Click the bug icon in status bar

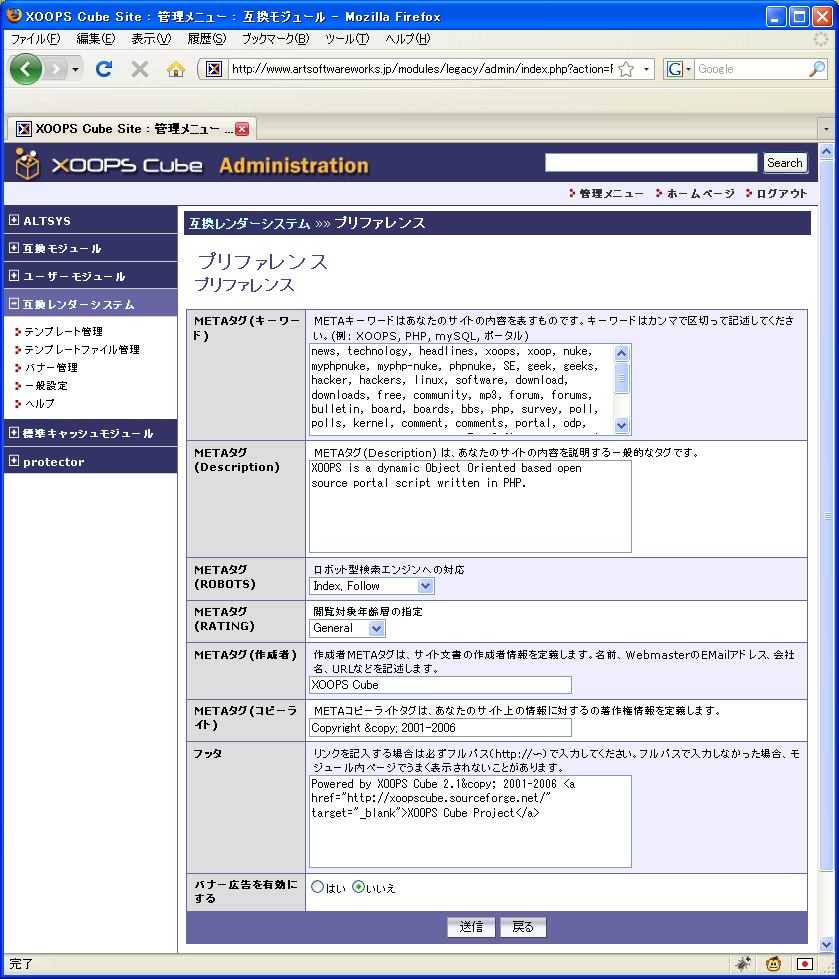point(743,963)
